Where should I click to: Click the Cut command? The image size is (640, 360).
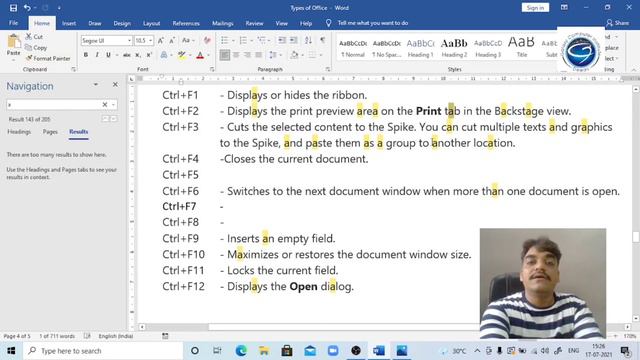[34, 37]
